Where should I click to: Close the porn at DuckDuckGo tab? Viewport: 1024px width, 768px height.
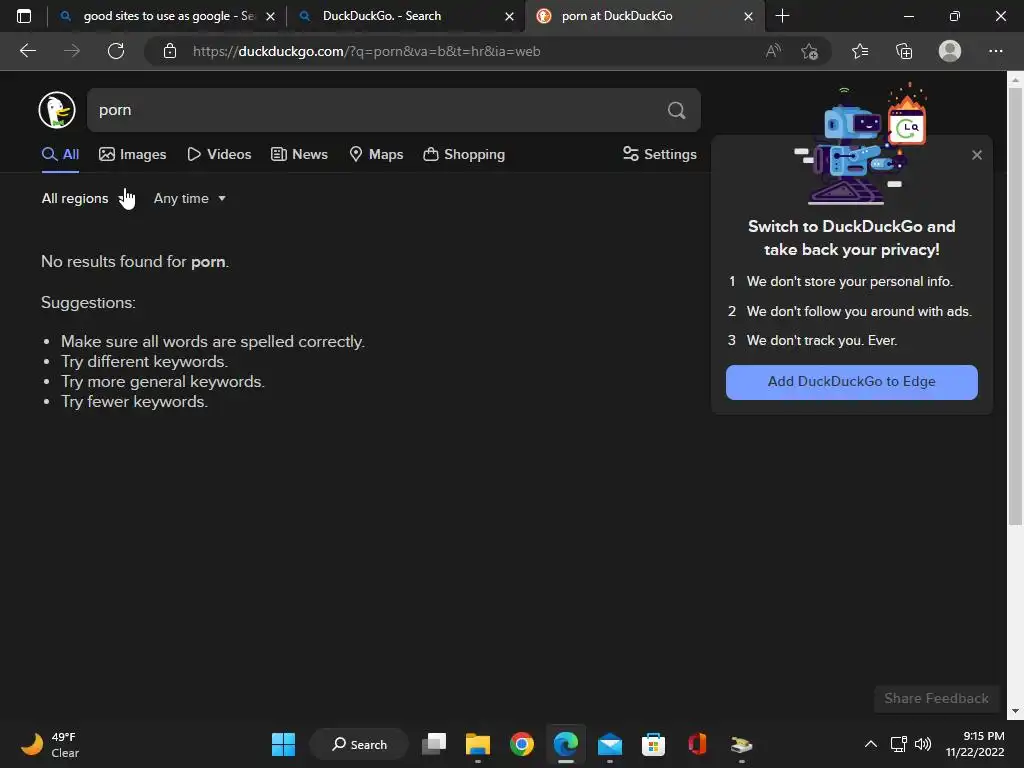[x=748, y=16]
